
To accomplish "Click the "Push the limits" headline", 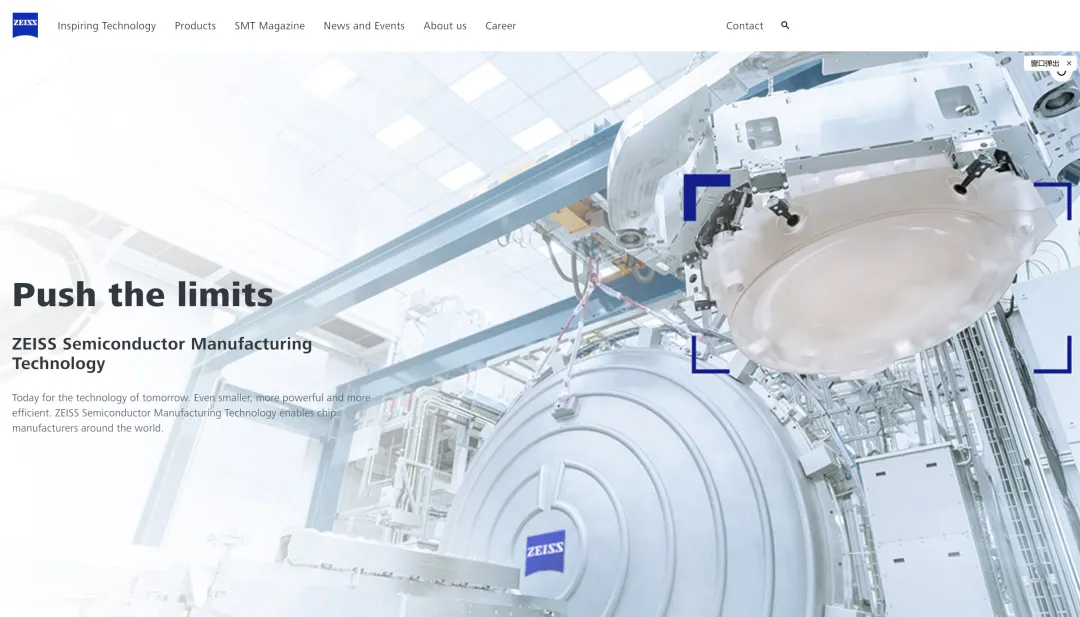I will [x=143, y=295].
